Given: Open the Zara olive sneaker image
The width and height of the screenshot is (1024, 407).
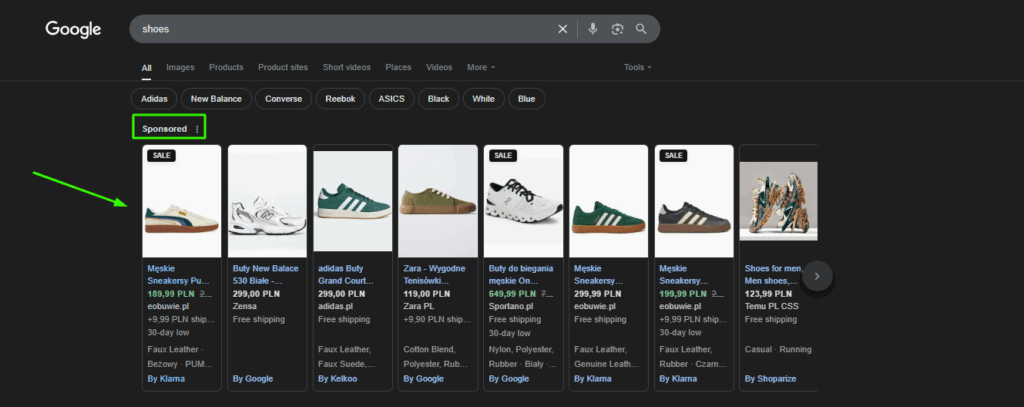Looking at the screenshot, I should coord(438,201).
